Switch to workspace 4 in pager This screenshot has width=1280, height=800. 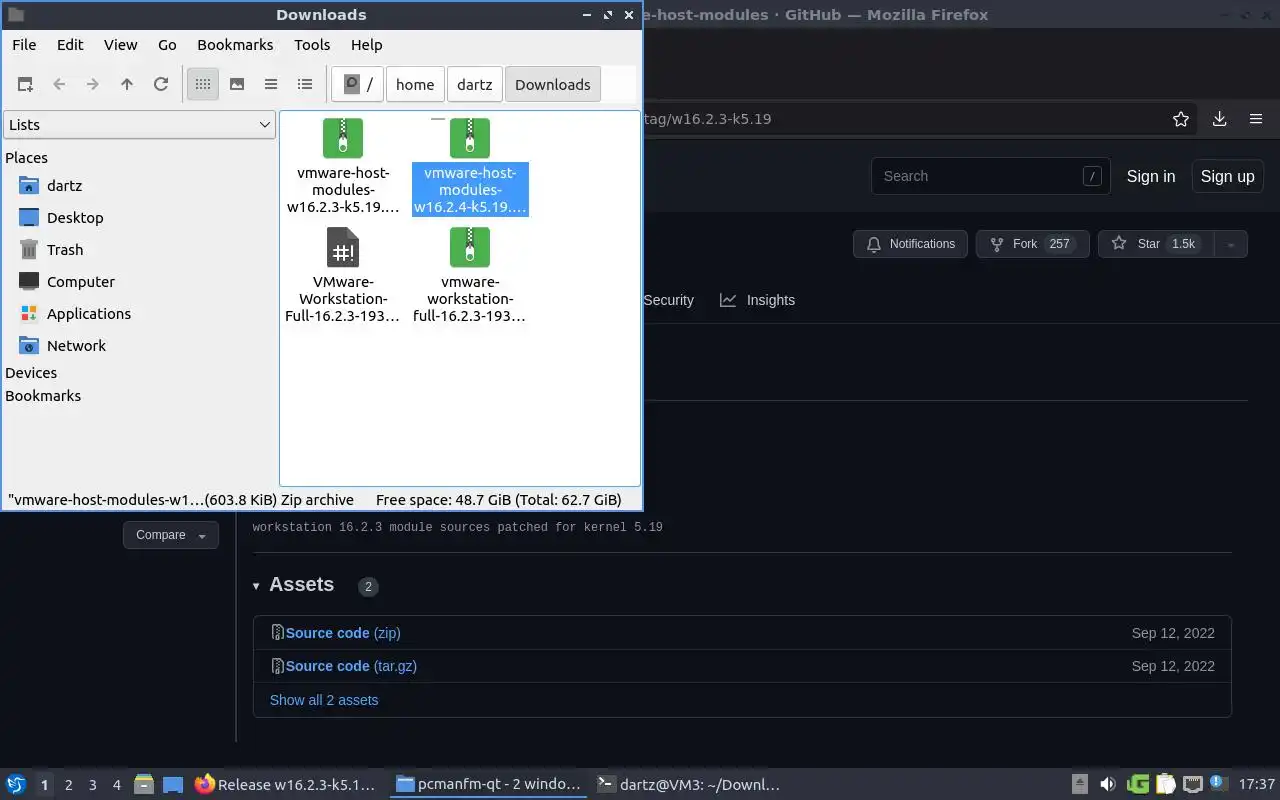(x=117, y=785)
